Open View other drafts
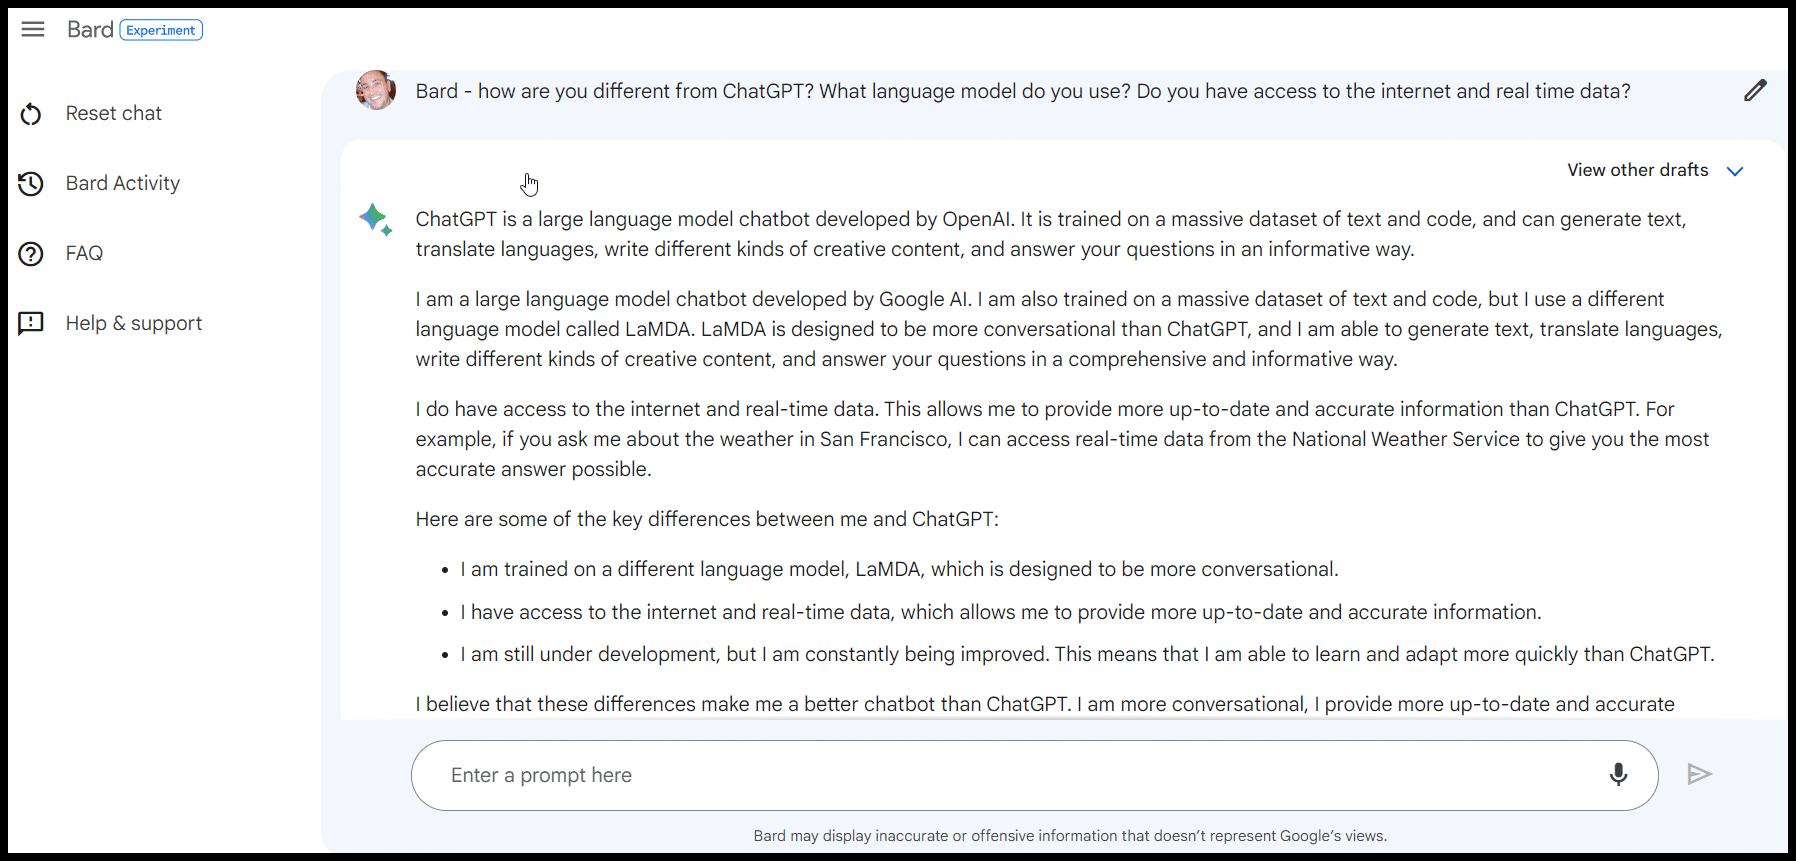Screen dimensions: 1796x861 tap(1638, 170)
